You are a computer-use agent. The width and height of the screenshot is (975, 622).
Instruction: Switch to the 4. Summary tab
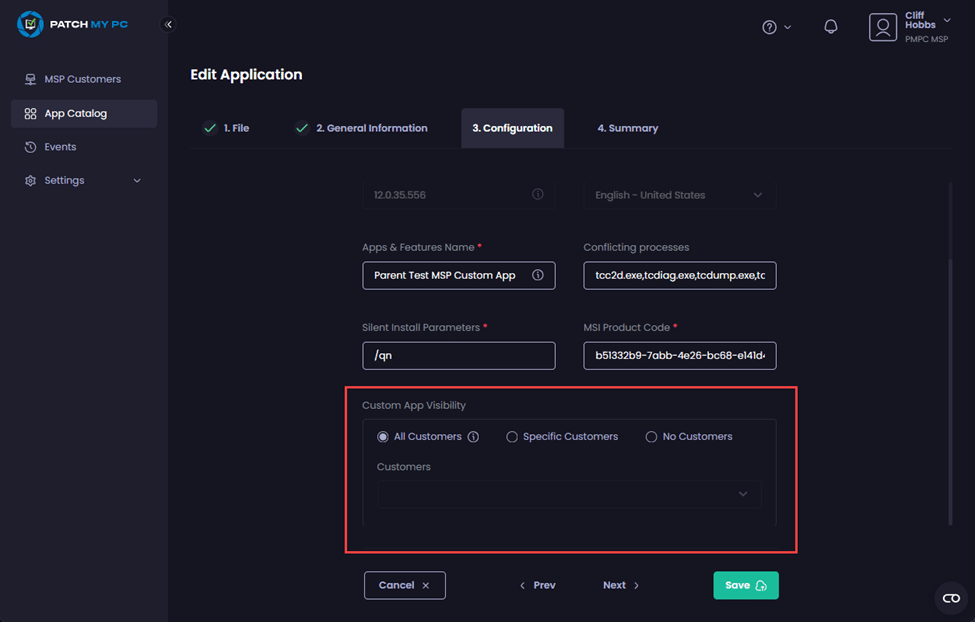627,128
